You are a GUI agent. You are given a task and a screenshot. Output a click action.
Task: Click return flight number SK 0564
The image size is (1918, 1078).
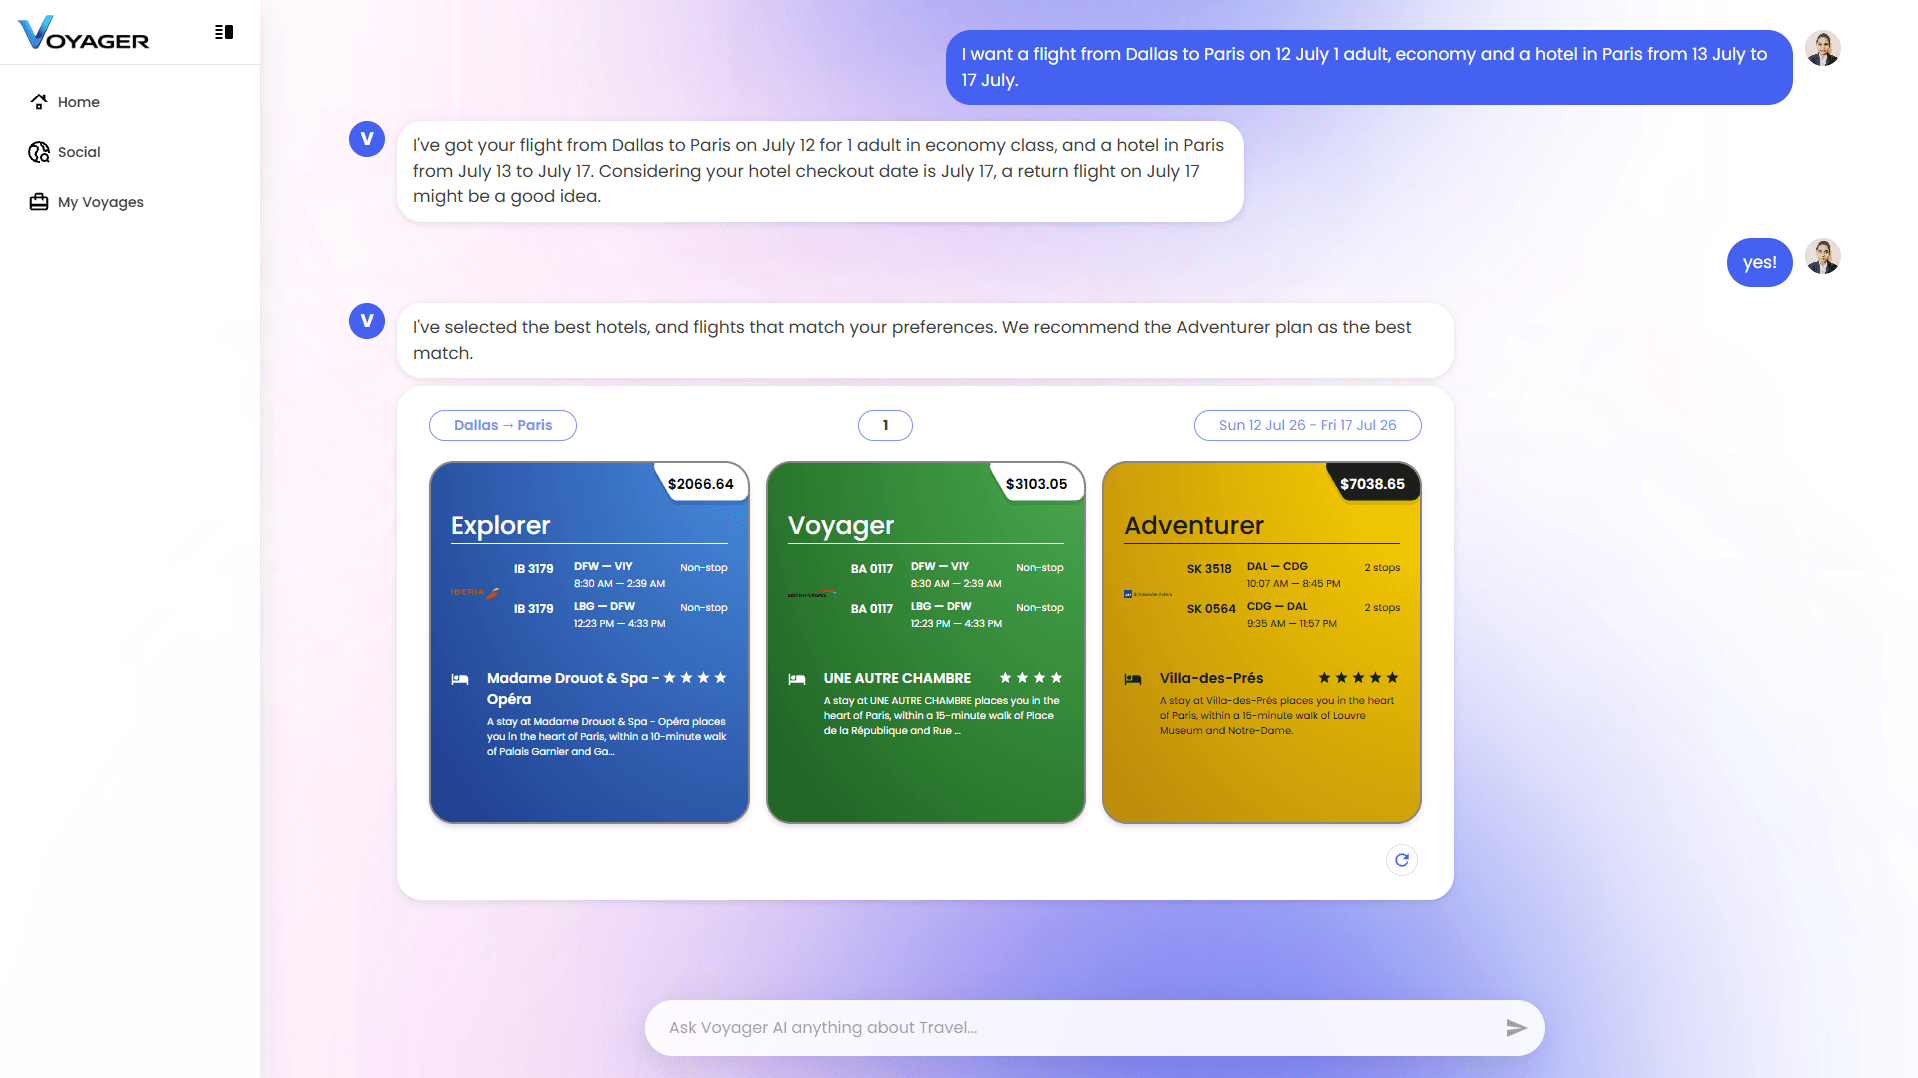coord(1211,609)
